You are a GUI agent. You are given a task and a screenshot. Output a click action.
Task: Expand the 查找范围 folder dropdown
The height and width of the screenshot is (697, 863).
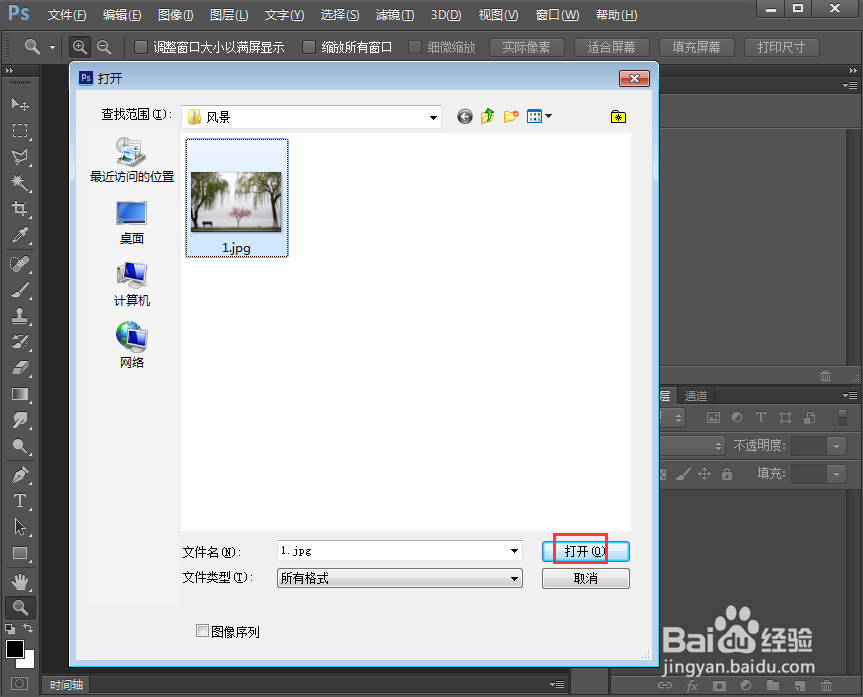433,117
